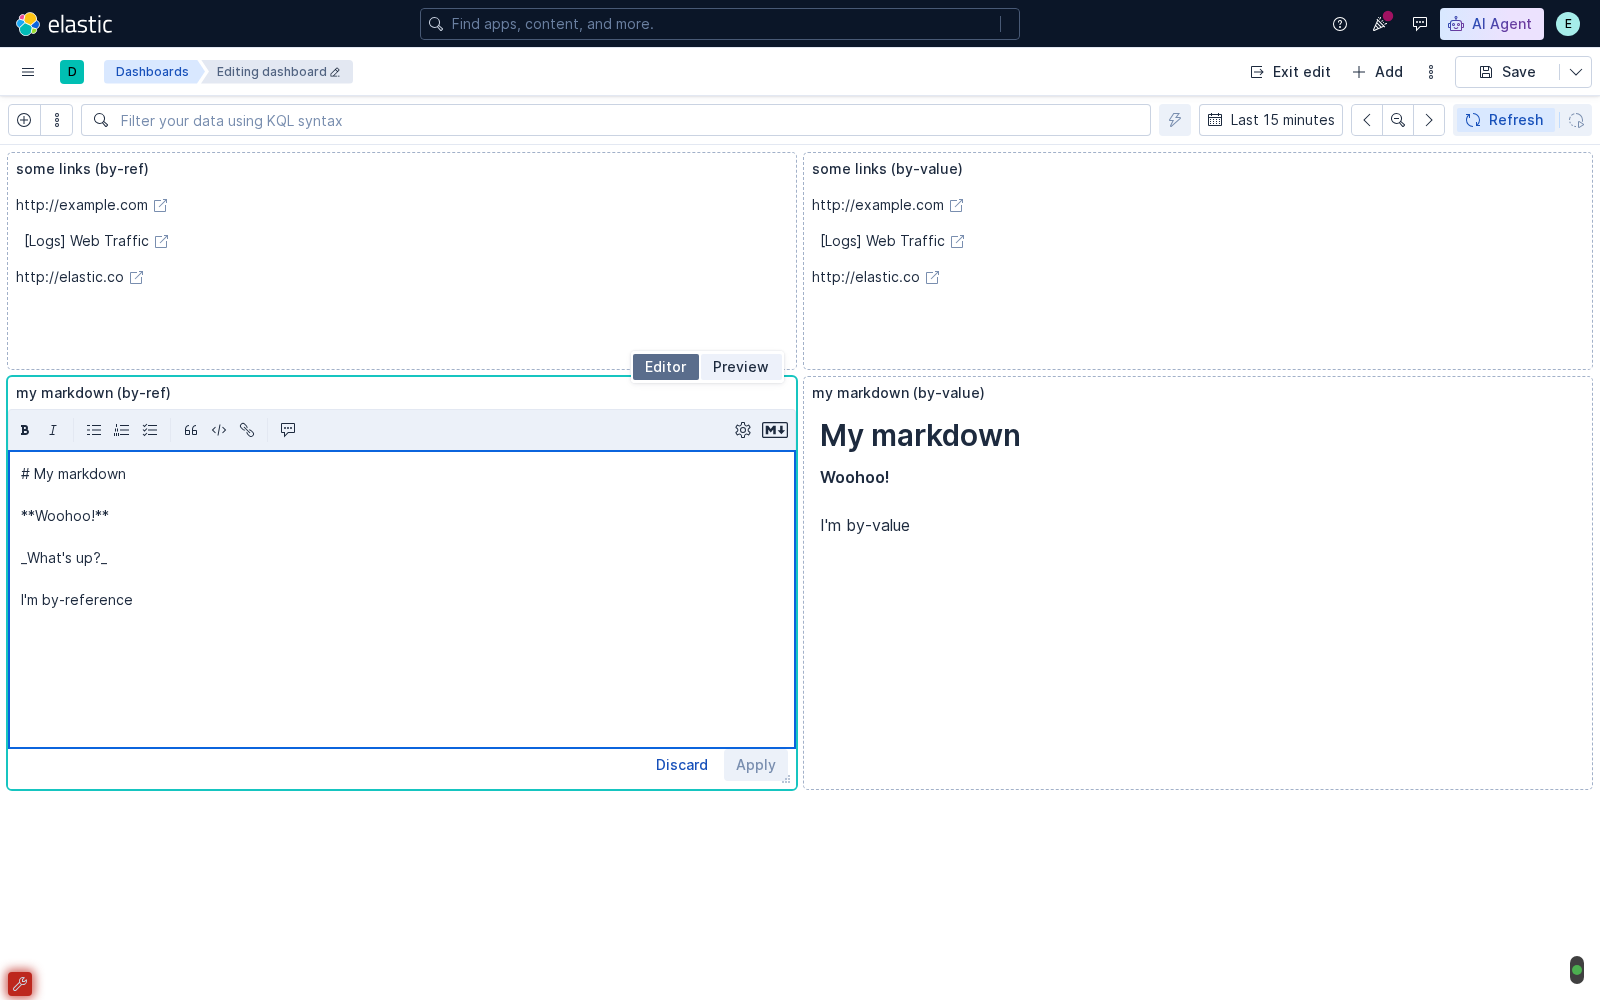Select the Editor mode toggle

point(666,367)
